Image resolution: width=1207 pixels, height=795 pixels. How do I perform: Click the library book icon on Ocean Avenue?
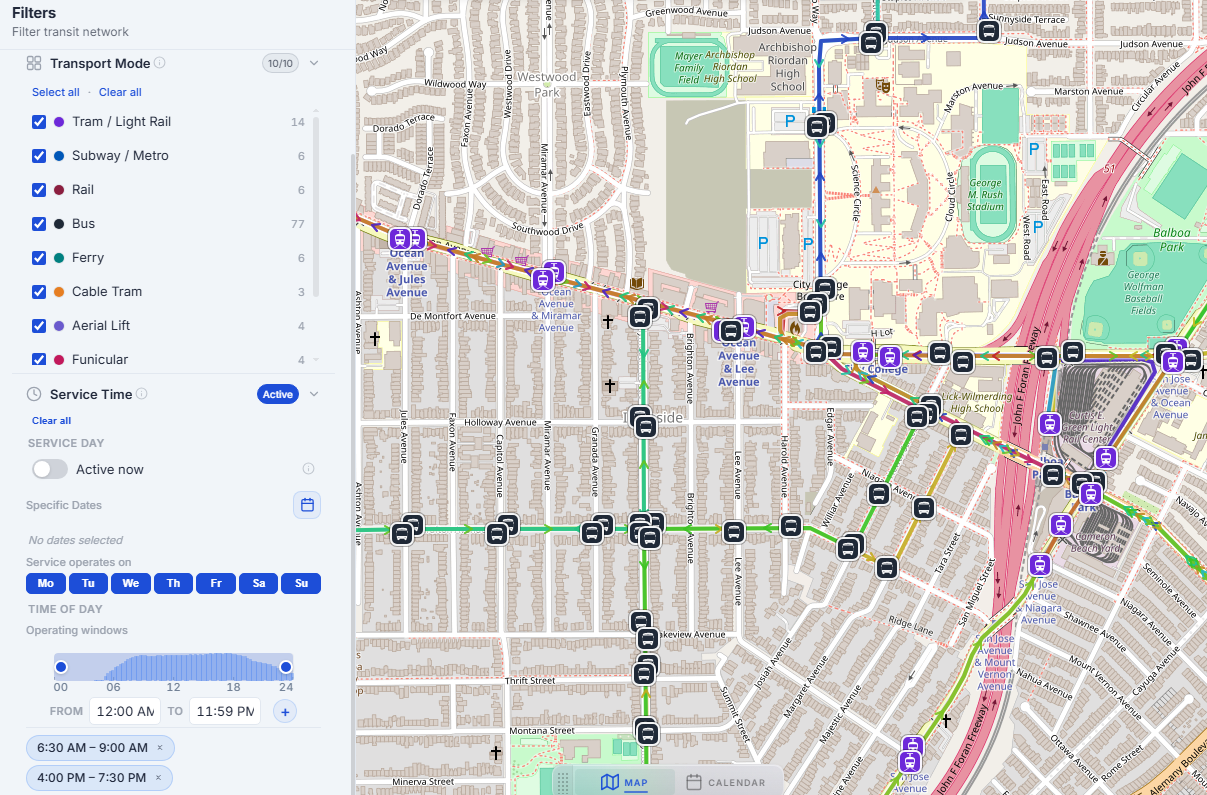636,285
